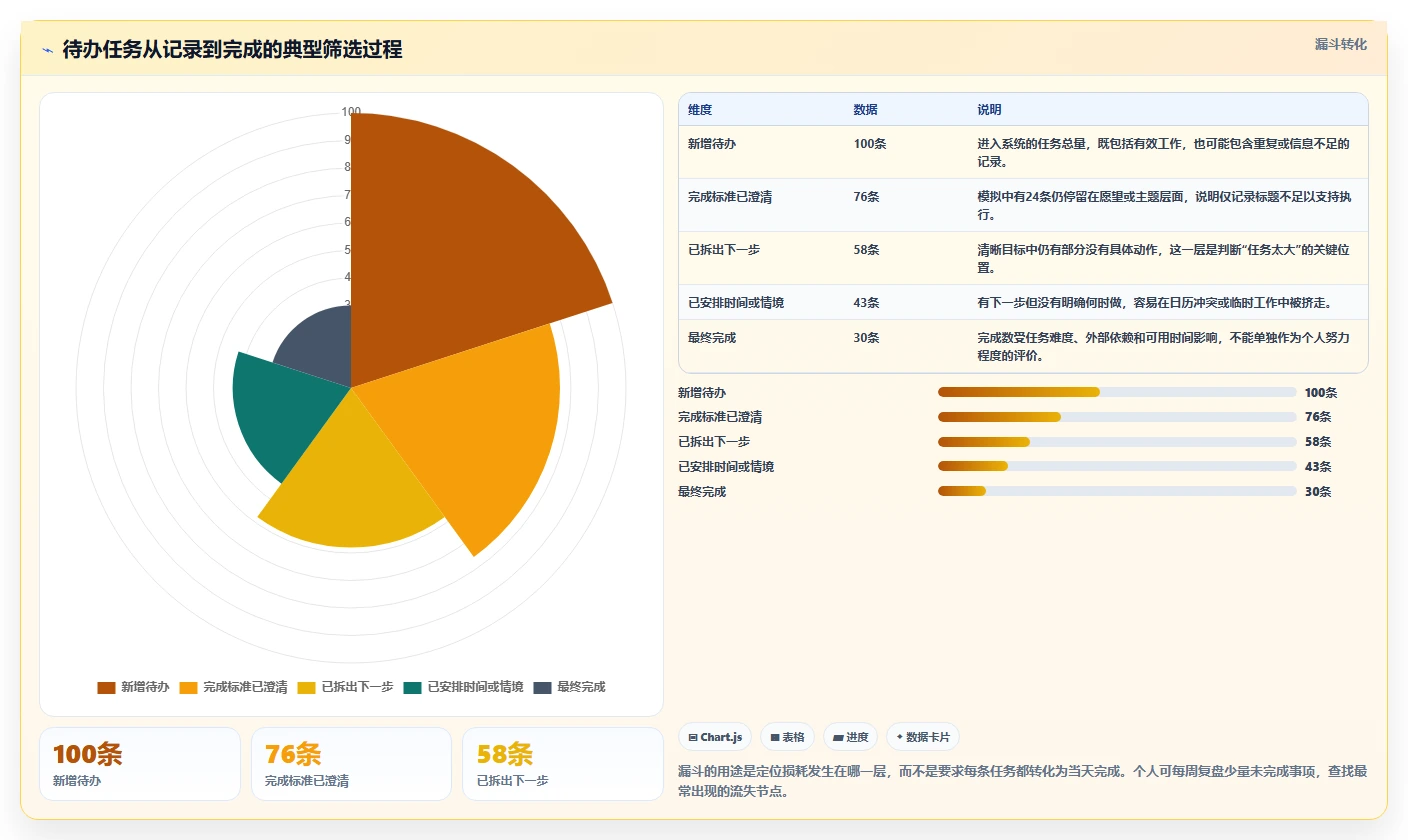Image resolution: width=1408 pixels, height=840 pixels.
Task: Select the 进度 tag
Action: coord(850,737)
